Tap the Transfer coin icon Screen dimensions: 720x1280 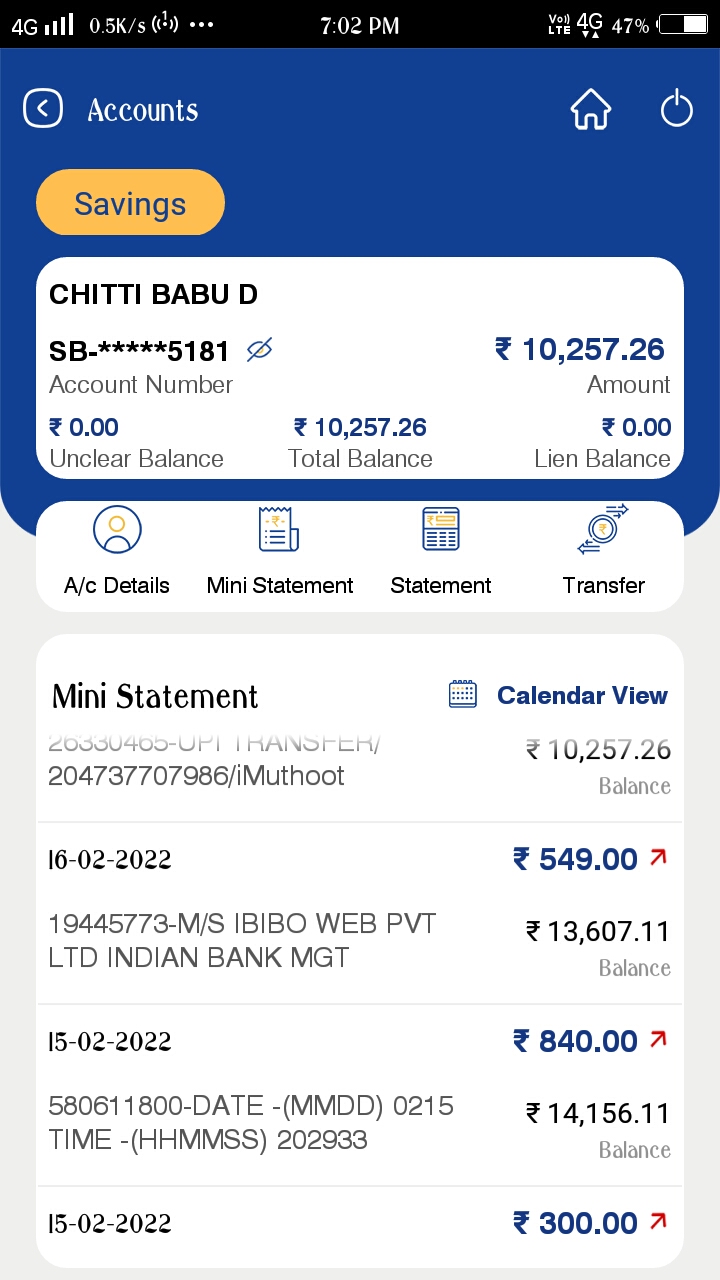[x=603, y=530]
